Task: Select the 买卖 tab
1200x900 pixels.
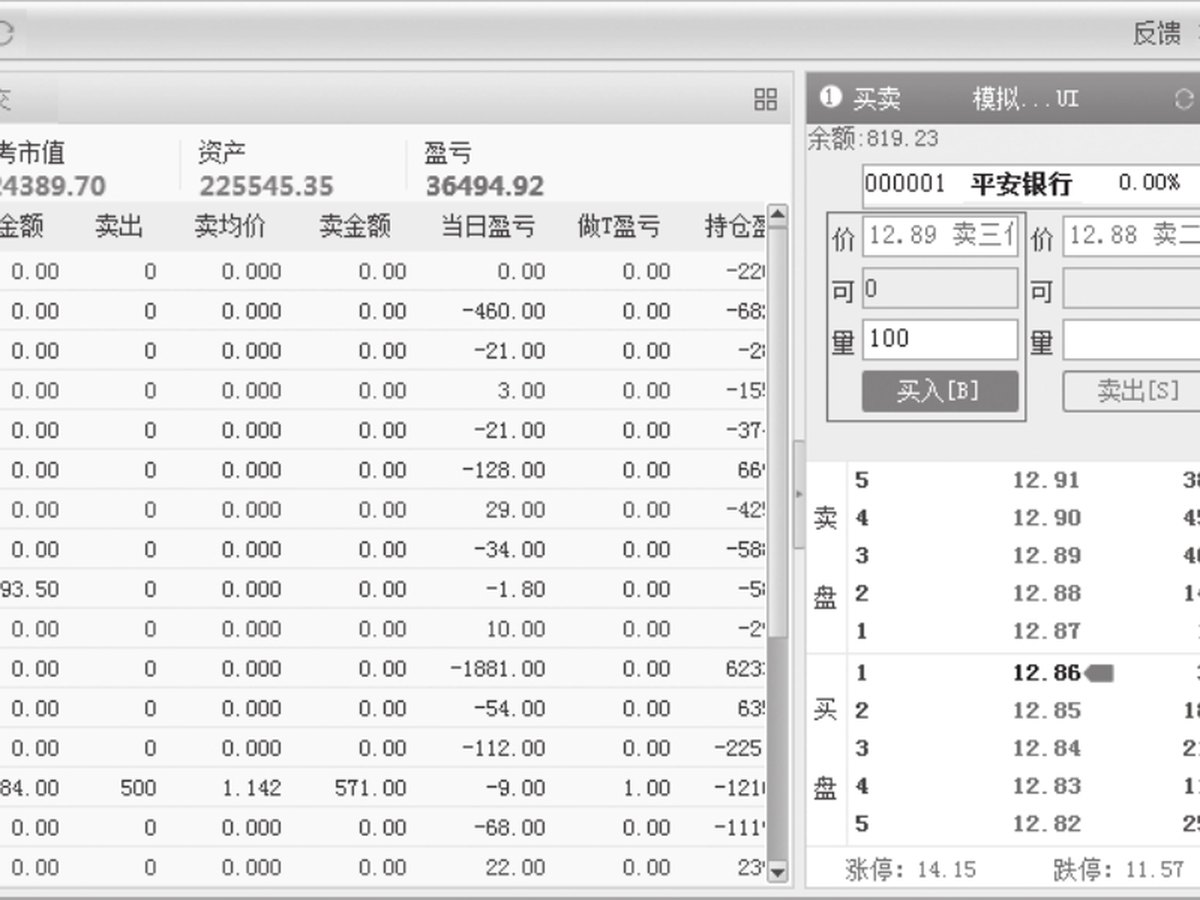Action: [877, 98]
